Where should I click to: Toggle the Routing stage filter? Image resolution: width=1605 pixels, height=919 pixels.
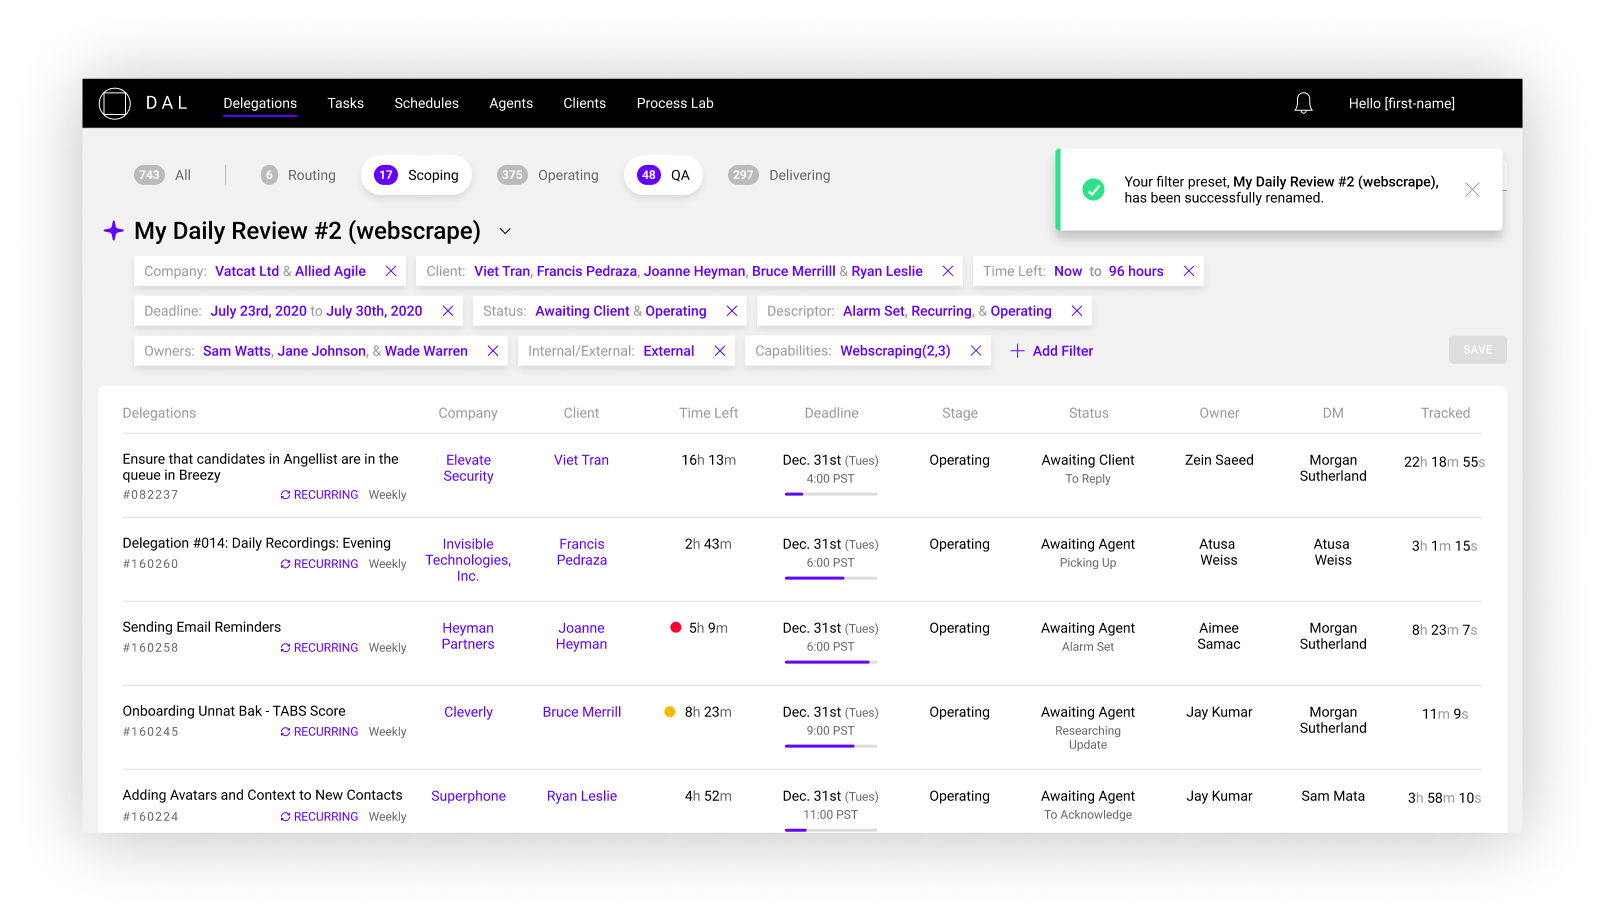[x=298, y=175]
